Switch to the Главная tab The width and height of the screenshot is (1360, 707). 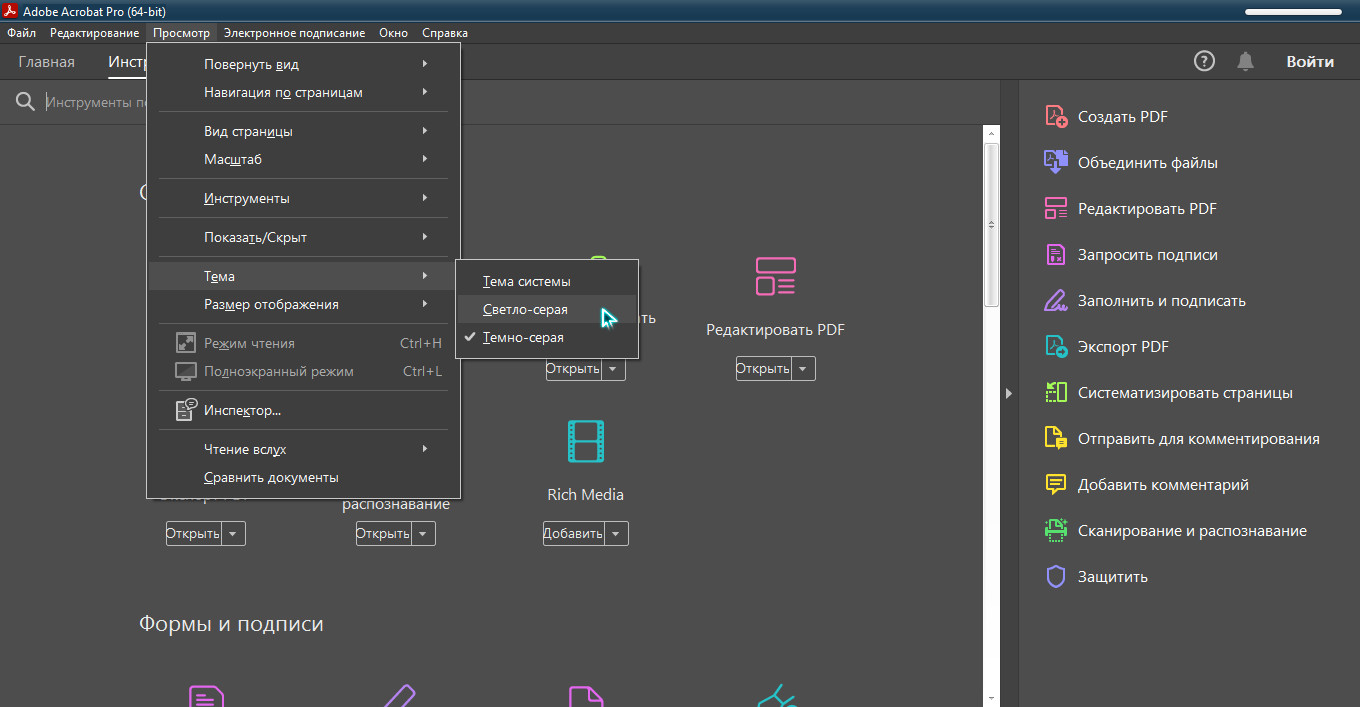(46, 62)
